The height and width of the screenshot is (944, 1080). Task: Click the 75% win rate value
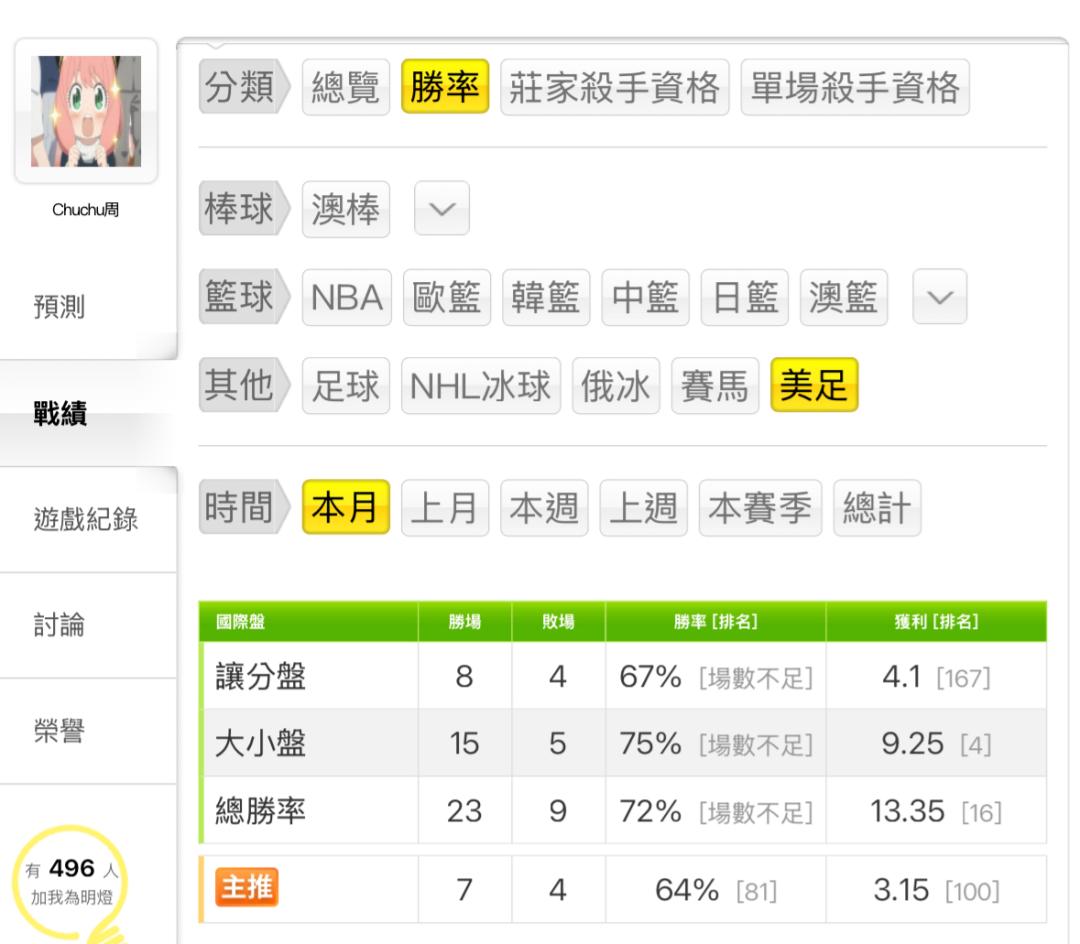click(x=650, y=744)
